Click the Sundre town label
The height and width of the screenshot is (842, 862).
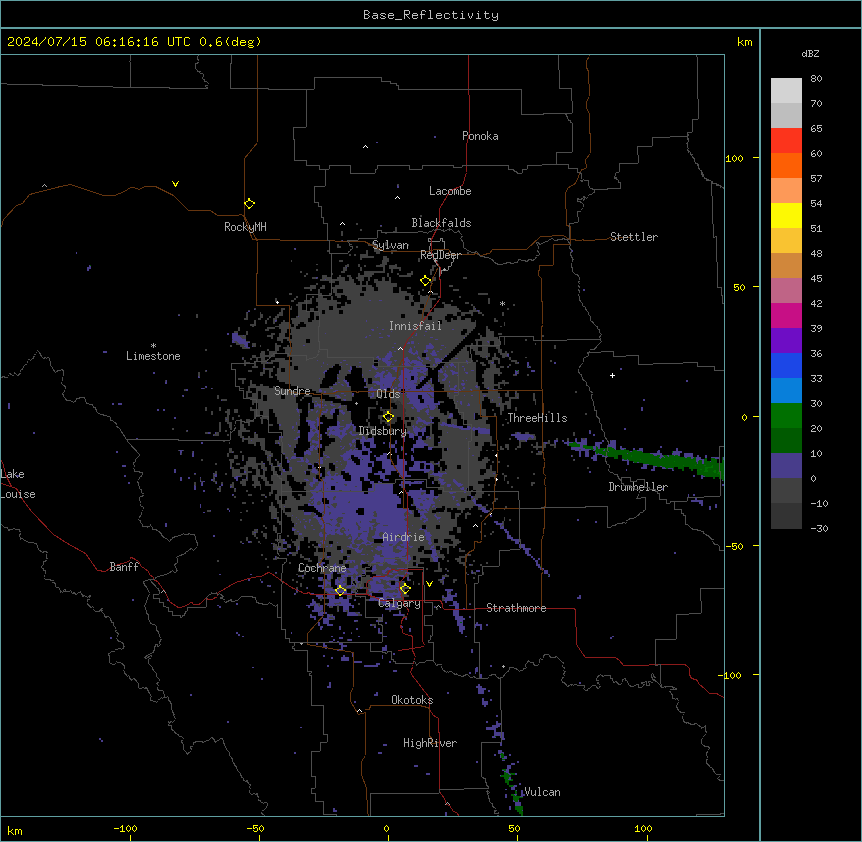point(292,391)
